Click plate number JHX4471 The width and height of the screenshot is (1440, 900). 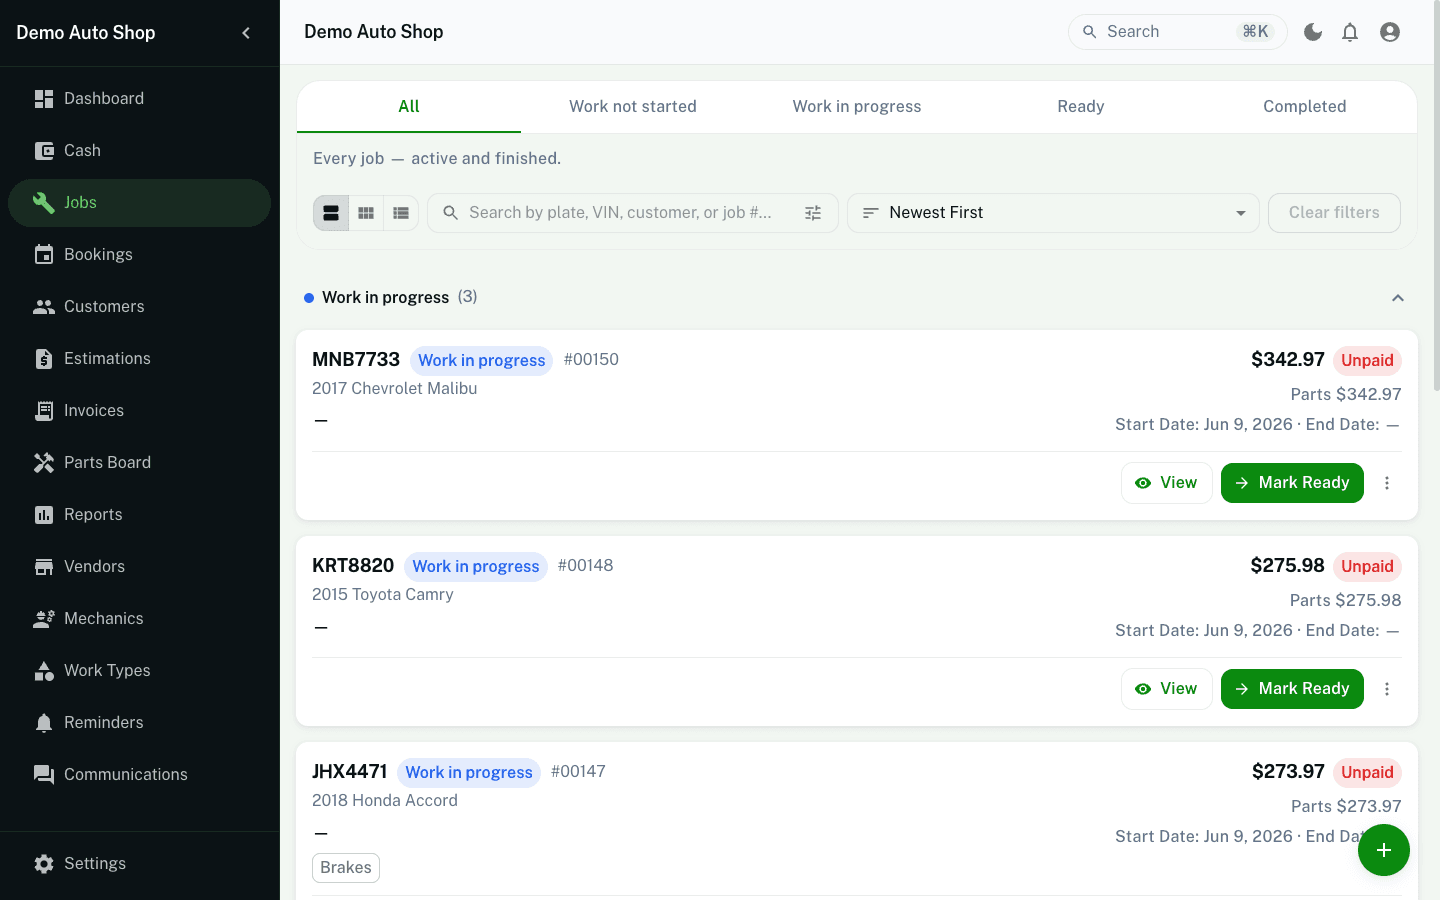(349, 771)
